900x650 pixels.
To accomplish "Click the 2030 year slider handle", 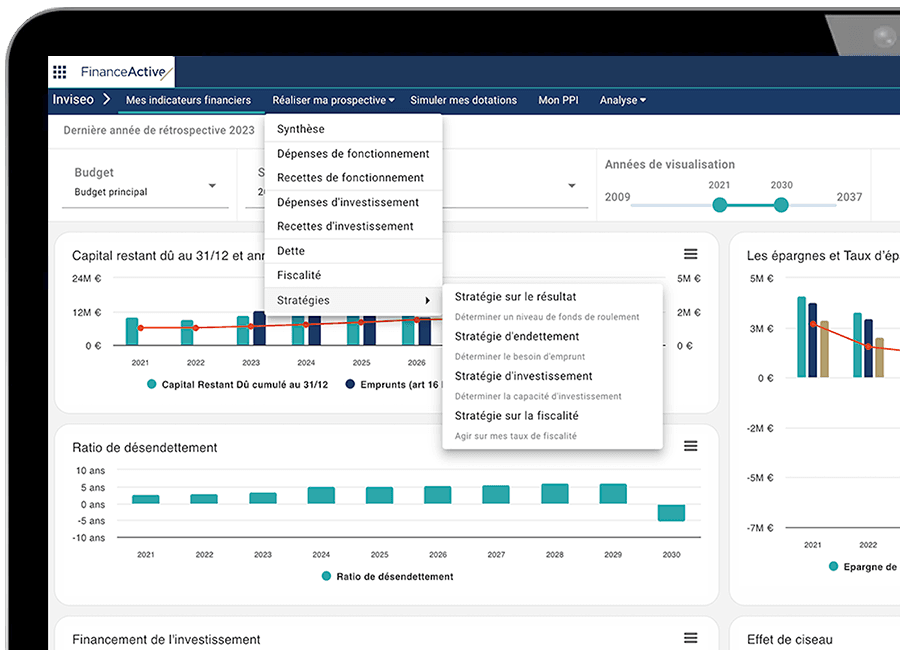I will 781,205.
